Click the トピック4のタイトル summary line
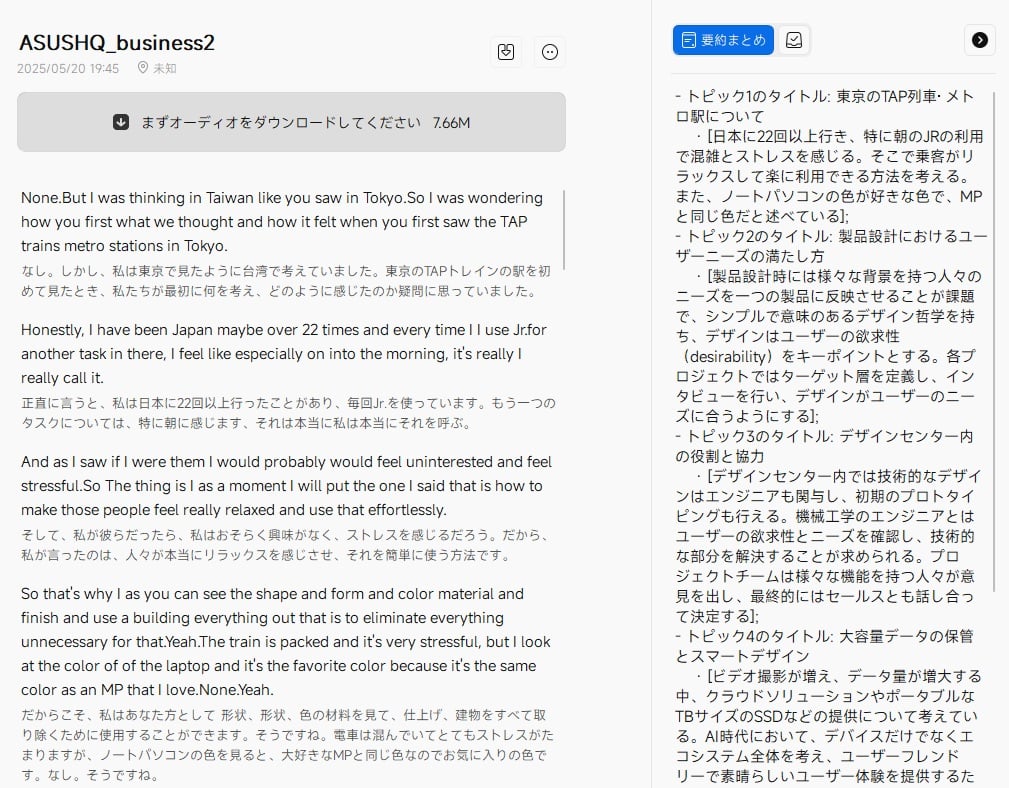Image resolution: width=1009 pixels, height=788 pixels. click(x=824, y=646)
